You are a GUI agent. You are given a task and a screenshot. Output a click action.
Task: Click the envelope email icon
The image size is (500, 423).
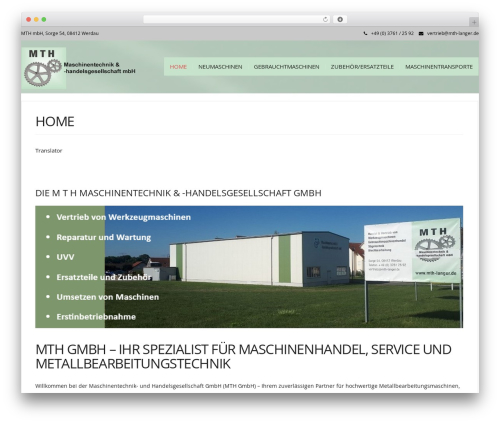421,33
